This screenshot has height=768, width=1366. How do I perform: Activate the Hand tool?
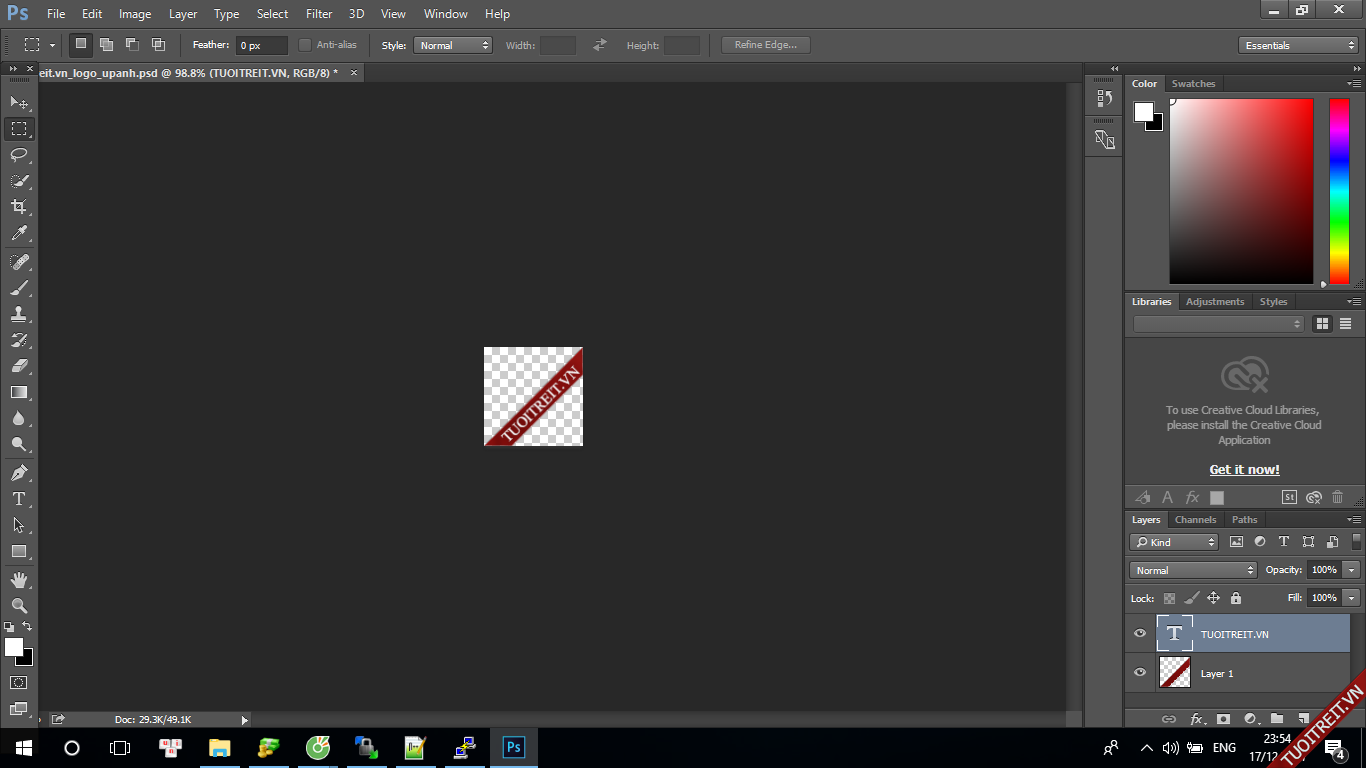coord(19,580)
